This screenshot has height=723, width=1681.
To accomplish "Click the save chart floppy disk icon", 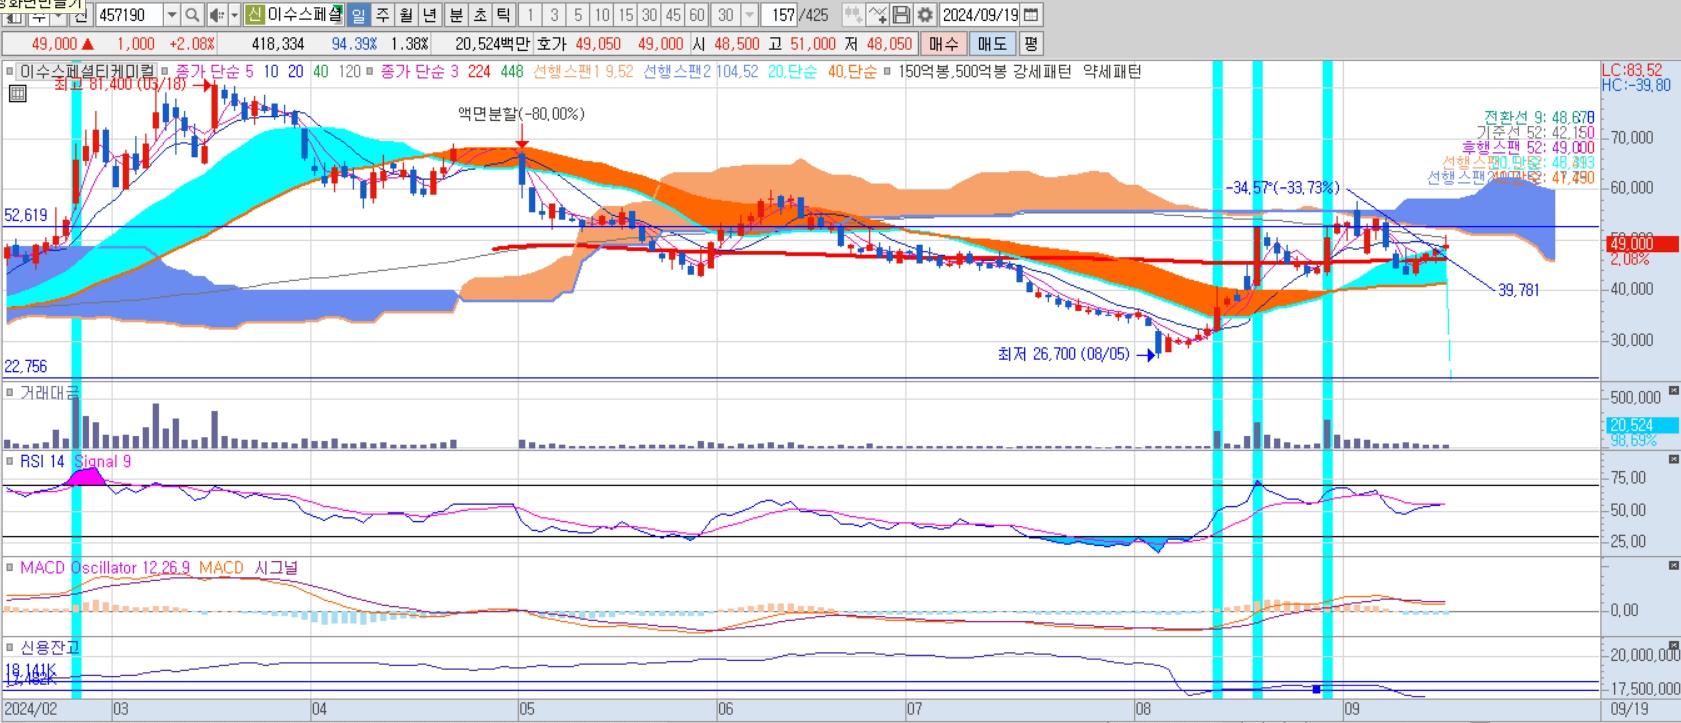I will point(901,15).
